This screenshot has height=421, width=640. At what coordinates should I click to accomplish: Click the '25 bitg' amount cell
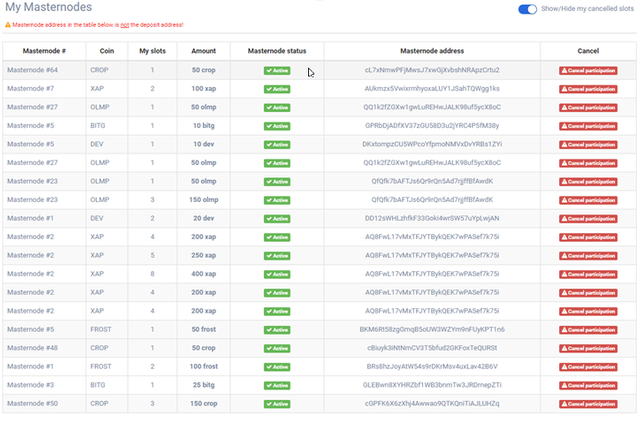click(x=203, y=385)
